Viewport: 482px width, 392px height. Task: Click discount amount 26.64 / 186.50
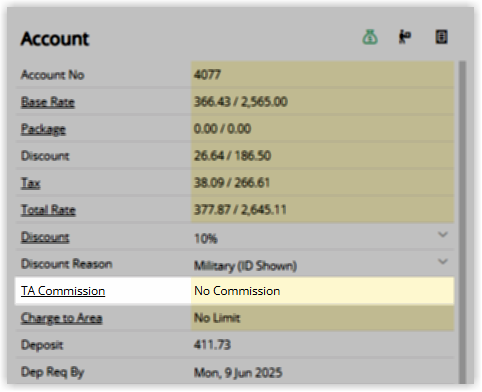pyautogui.click(x=232, y=156)
